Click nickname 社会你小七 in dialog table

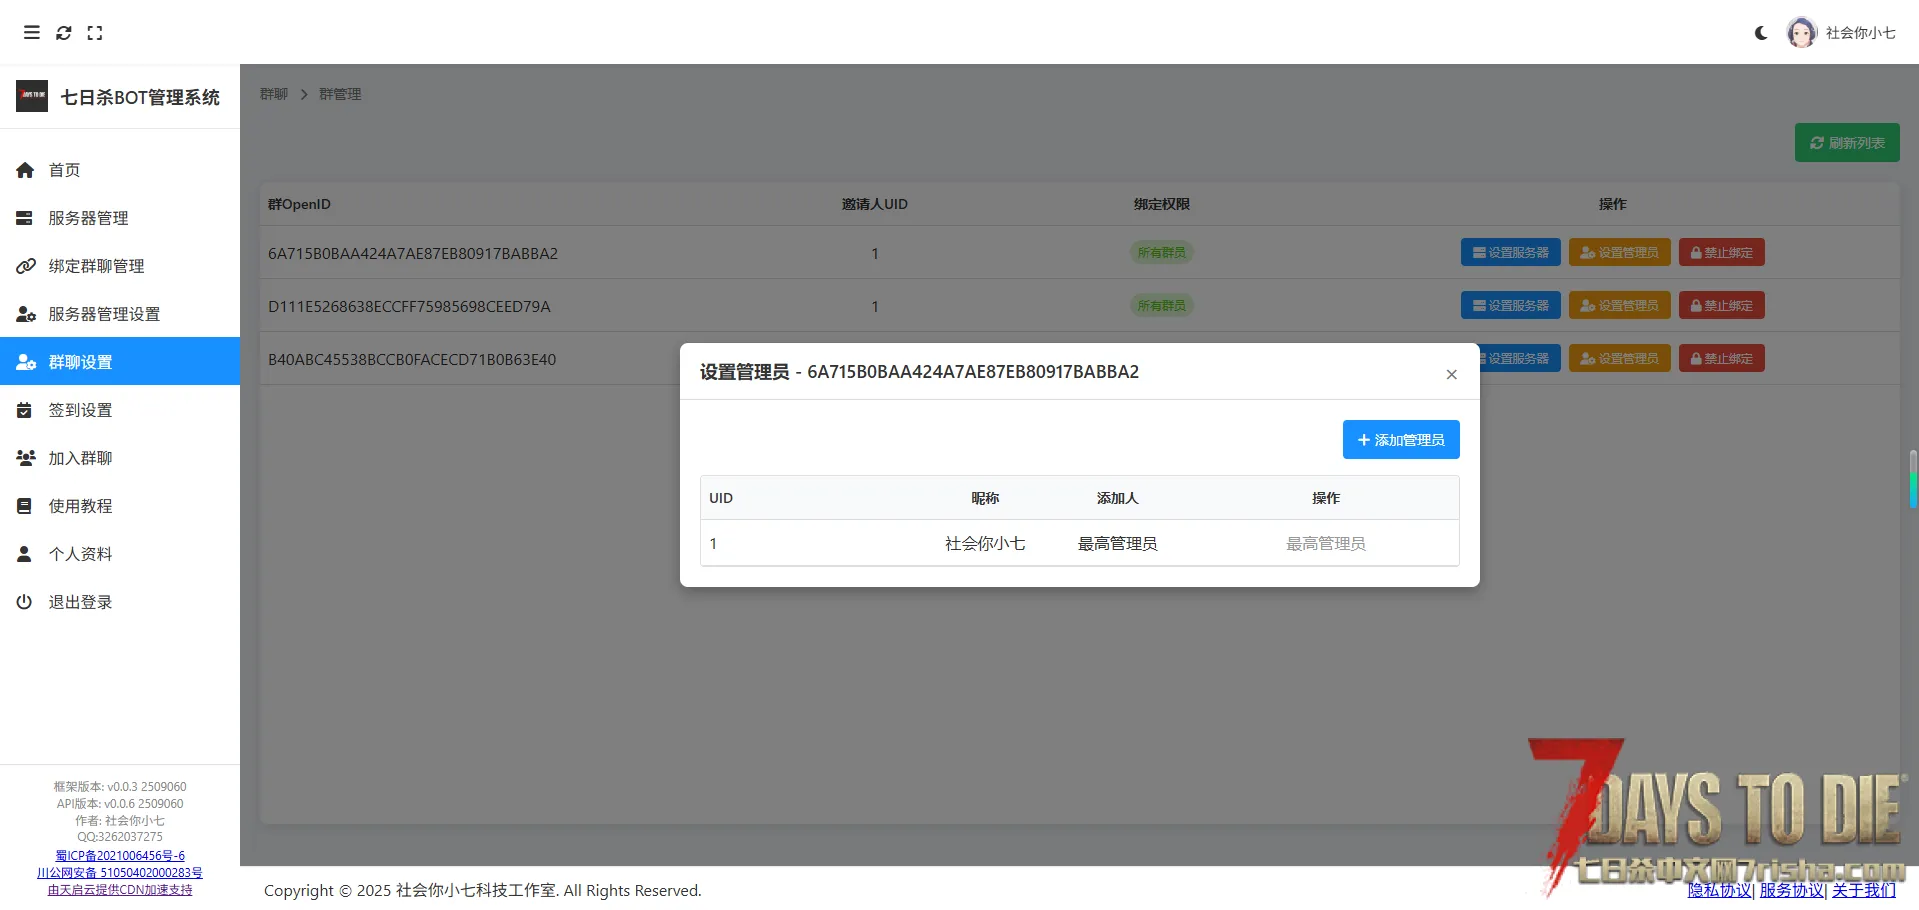tap(985, 544)
